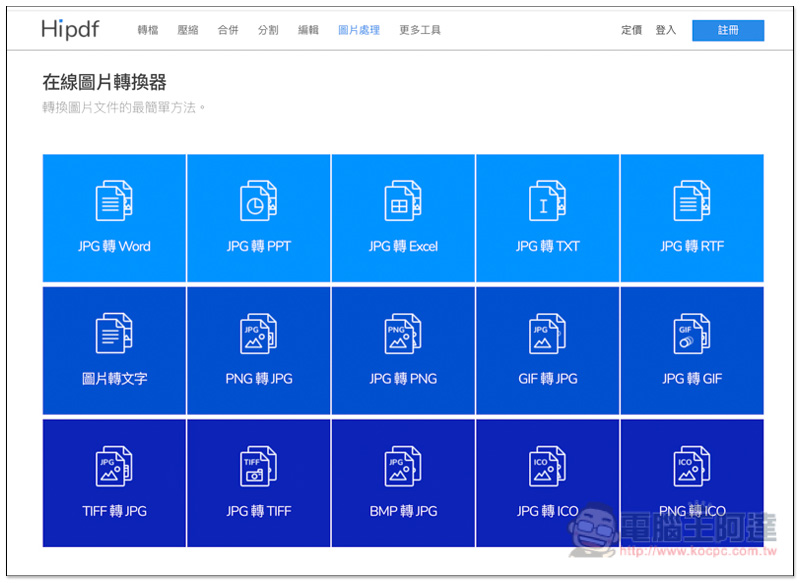Open the GIF 轉 JPG label
This screenshot has height=583, width=800.
click(x=547, y=379)
